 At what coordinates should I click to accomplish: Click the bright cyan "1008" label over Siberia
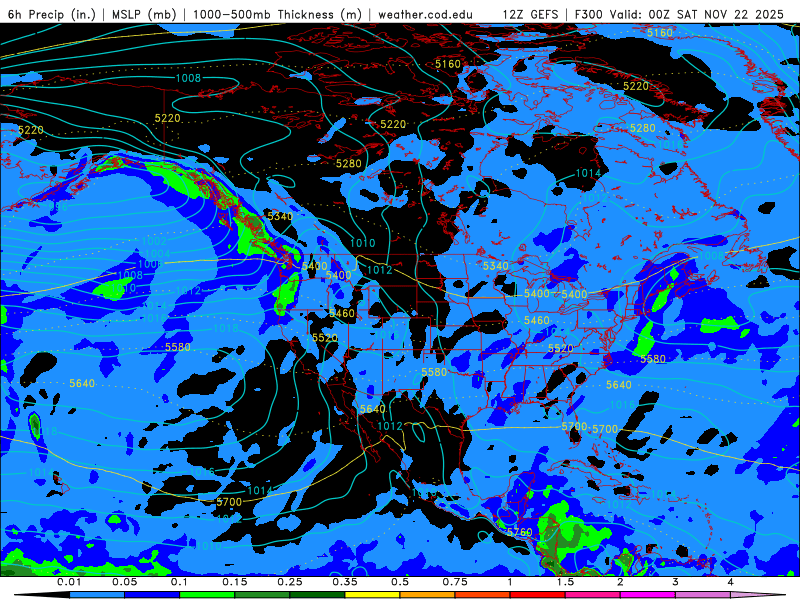pos(188,78)
